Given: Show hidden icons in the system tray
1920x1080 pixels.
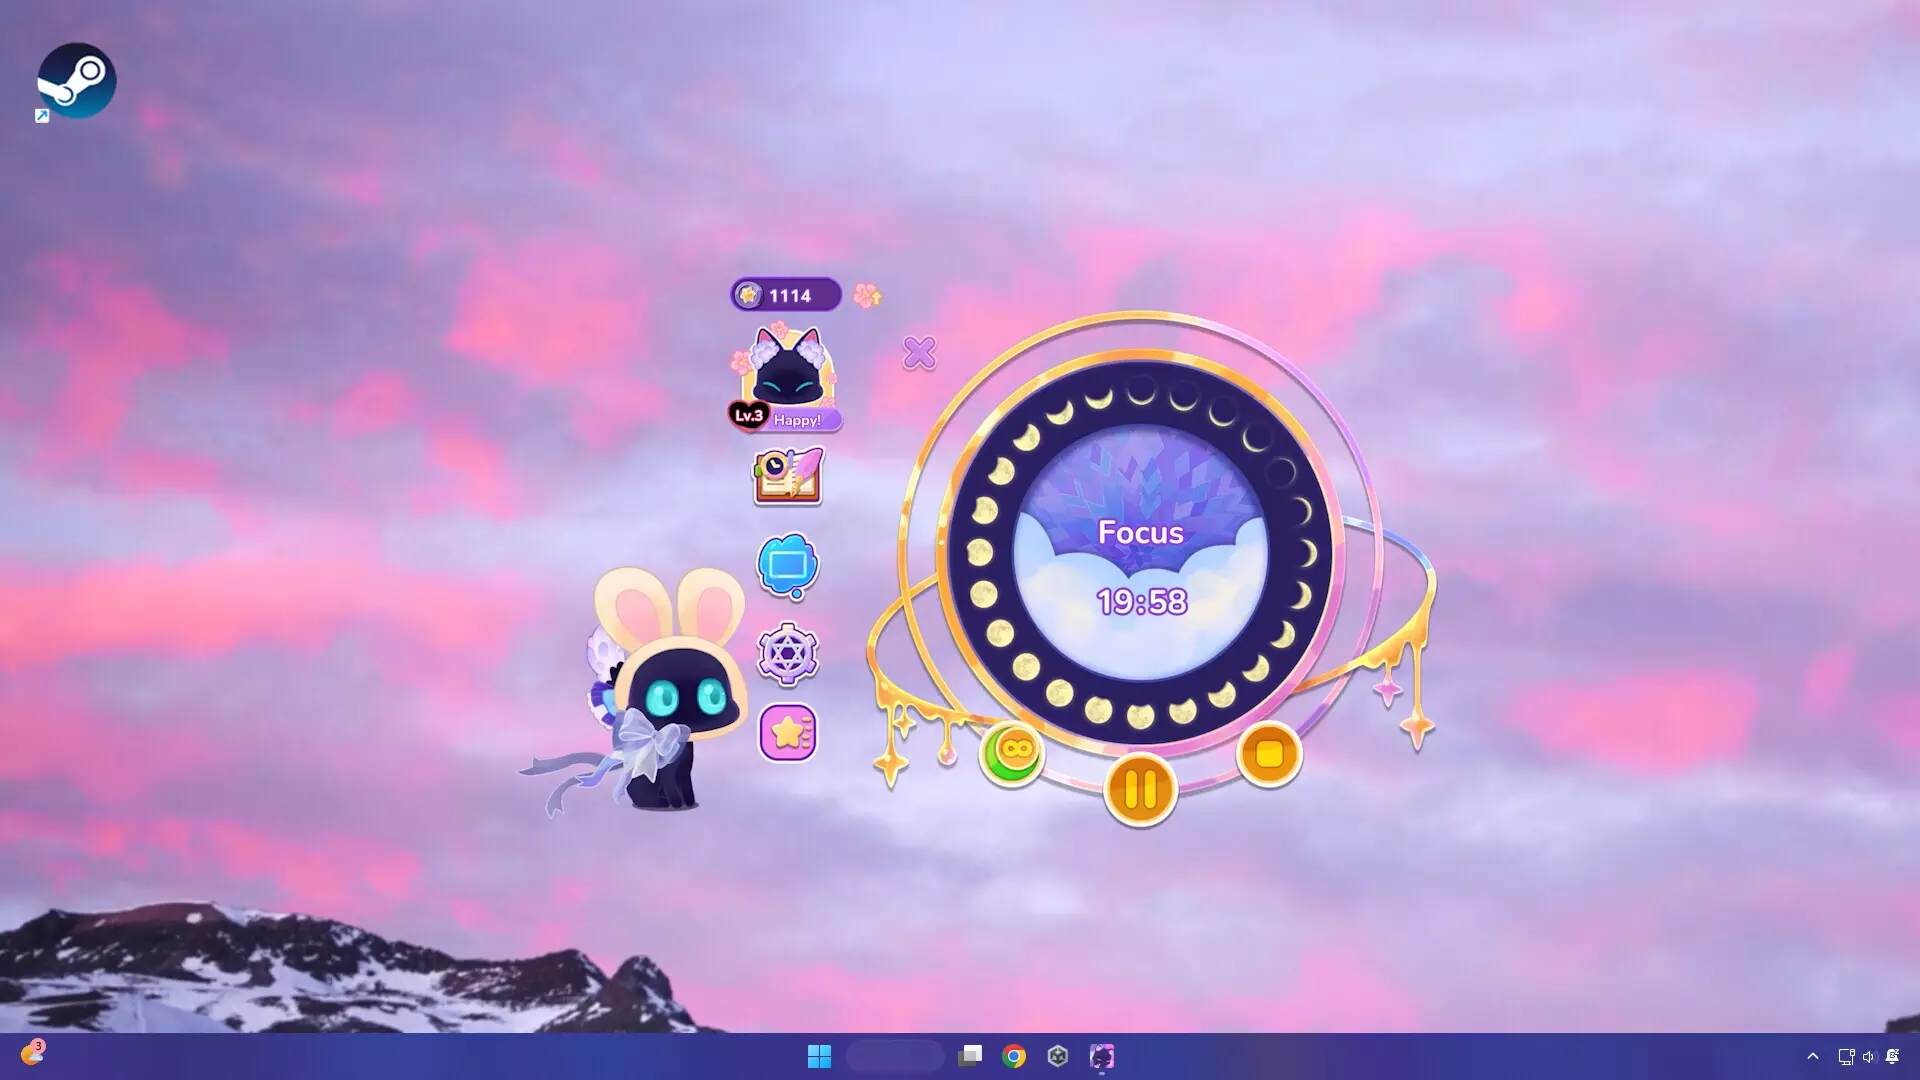Looking at the screenshot, I should (1812, 1056).
